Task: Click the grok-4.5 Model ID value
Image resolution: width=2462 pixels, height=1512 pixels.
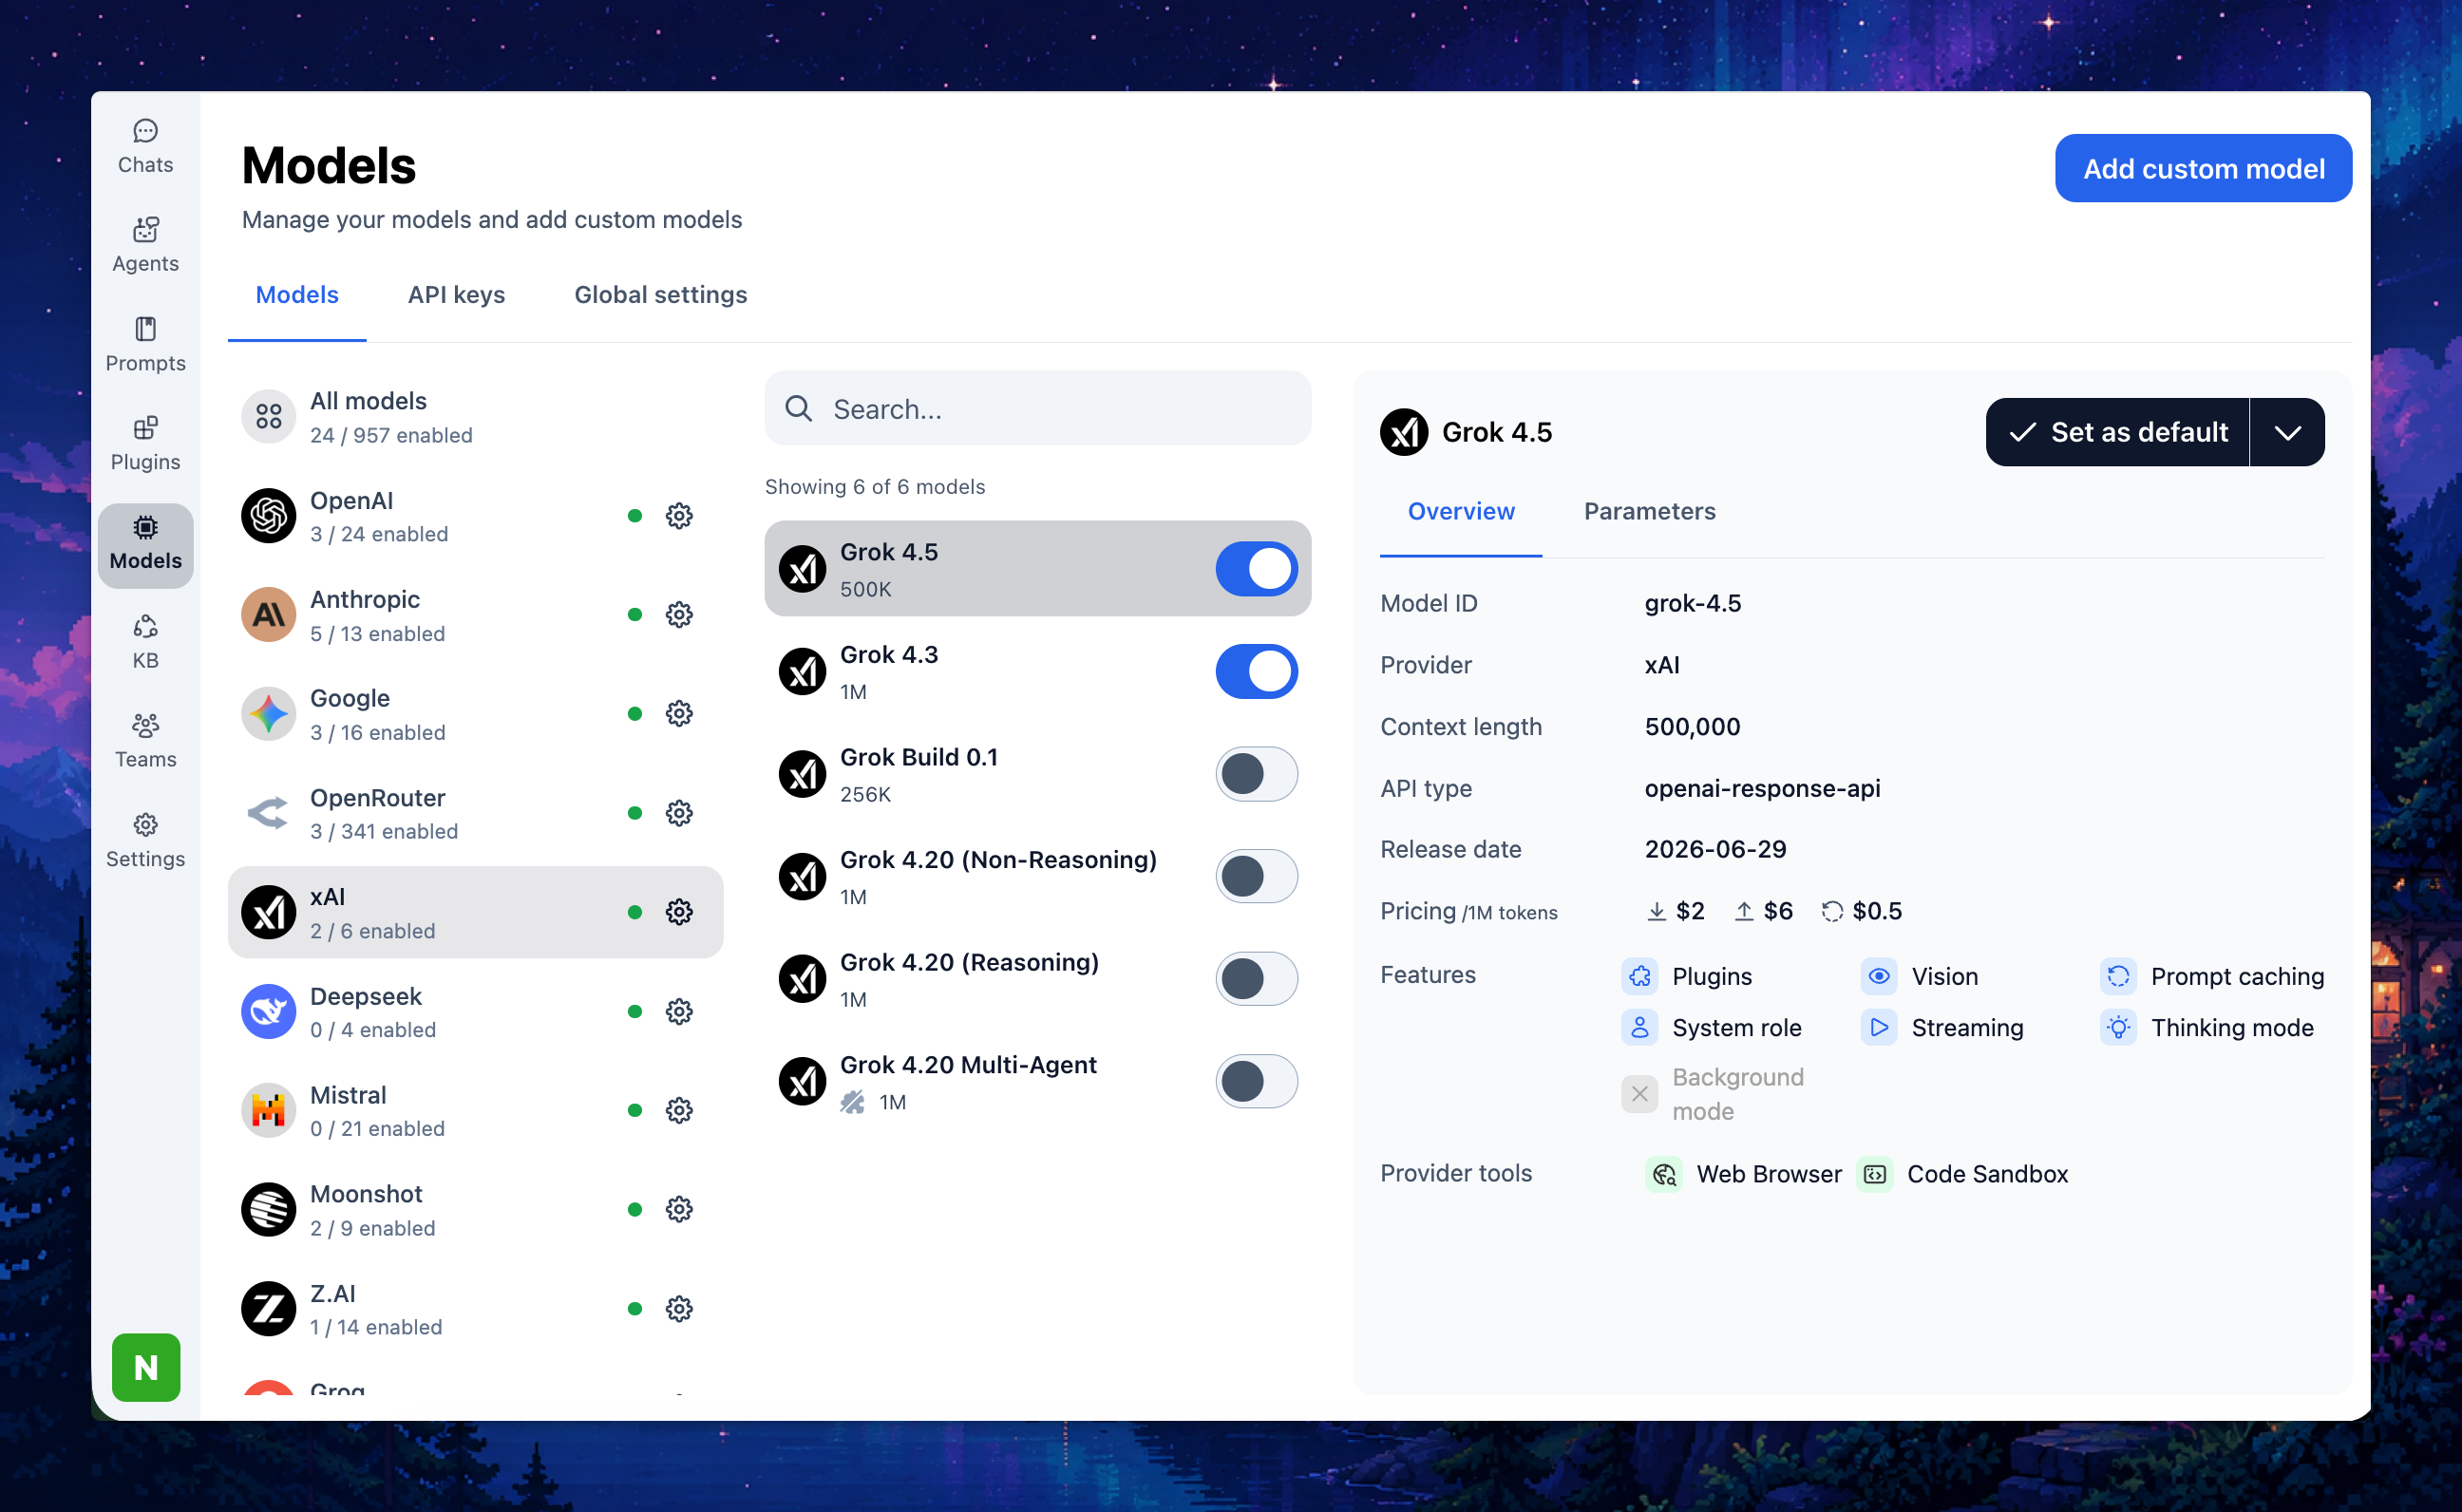Action: (1693, 603)
